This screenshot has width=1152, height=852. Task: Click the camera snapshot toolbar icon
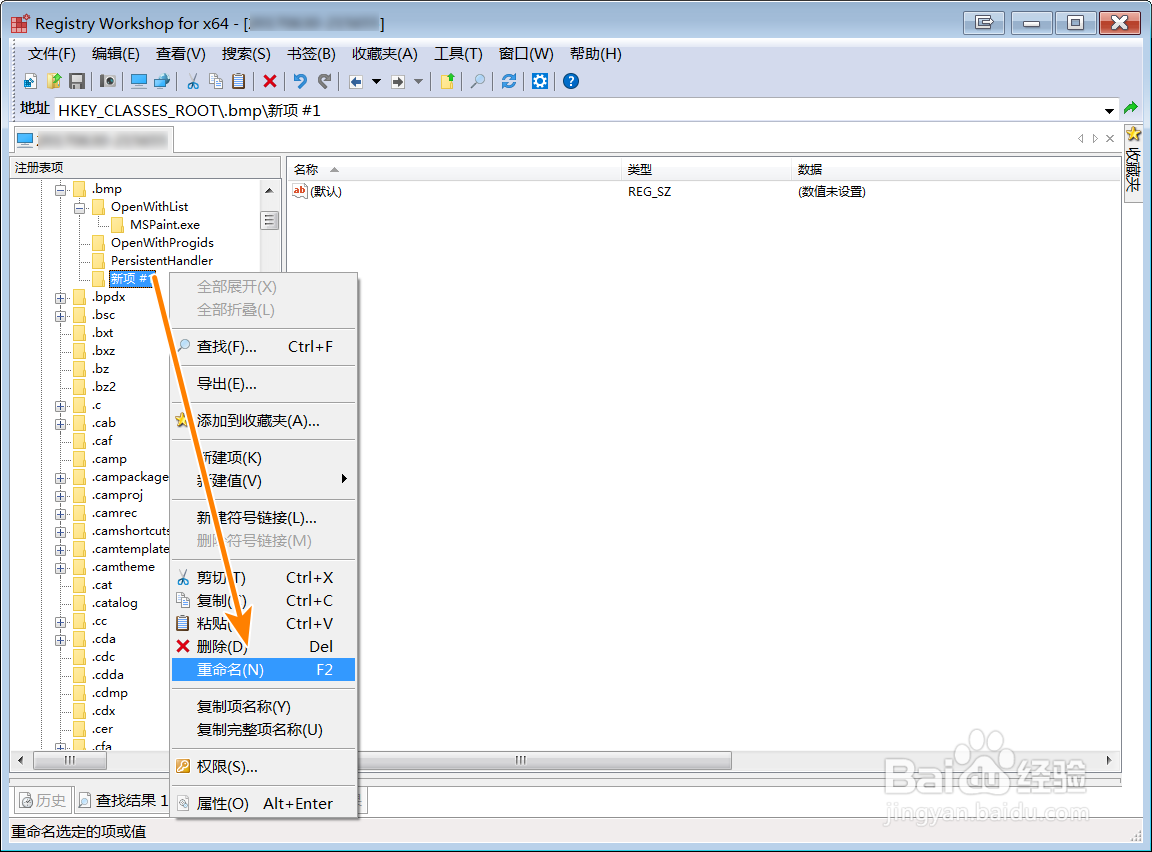tap(108, 82)
